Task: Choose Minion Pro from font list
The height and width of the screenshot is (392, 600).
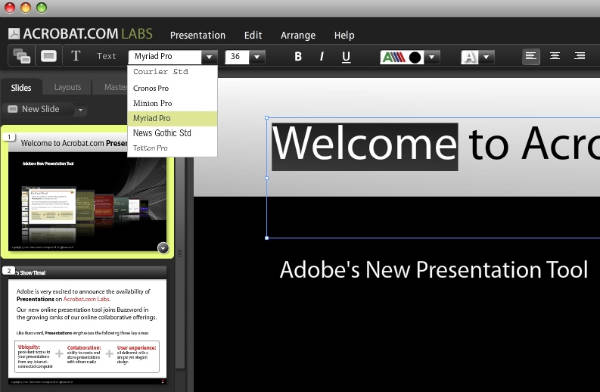Action: pyautogui.click(x=172, y=103)
